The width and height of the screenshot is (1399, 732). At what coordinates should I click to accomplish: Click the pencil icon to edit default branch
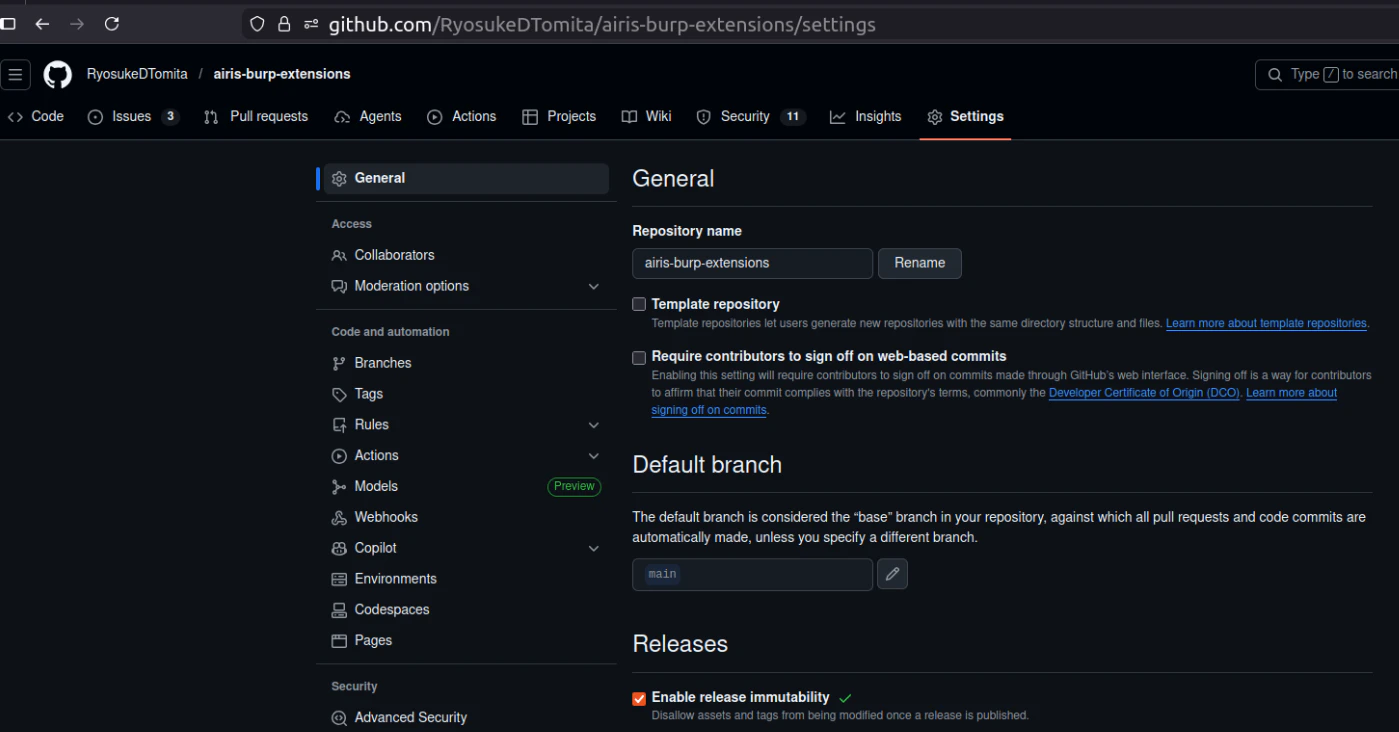pyautogui.click(x=892, y=574)
